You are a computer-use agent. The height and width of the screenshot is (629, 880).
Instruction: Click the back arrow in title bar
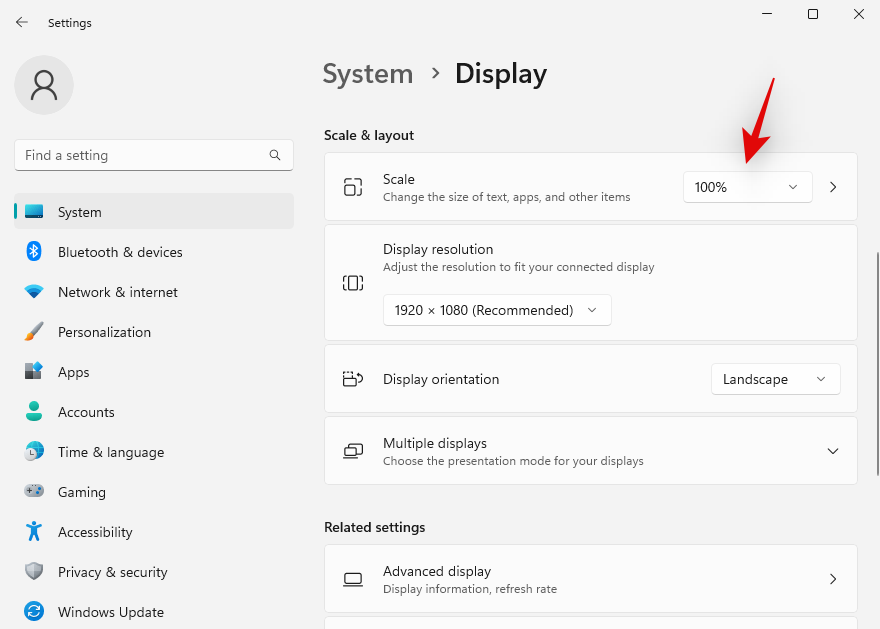click(x=22, y=22)
